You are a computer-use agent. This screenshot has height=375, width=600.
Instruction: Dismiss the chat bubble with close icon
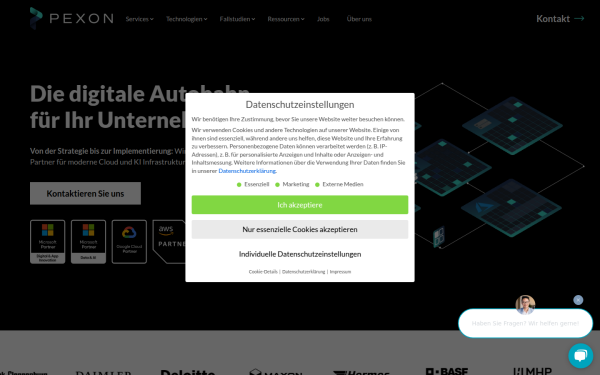578,300
